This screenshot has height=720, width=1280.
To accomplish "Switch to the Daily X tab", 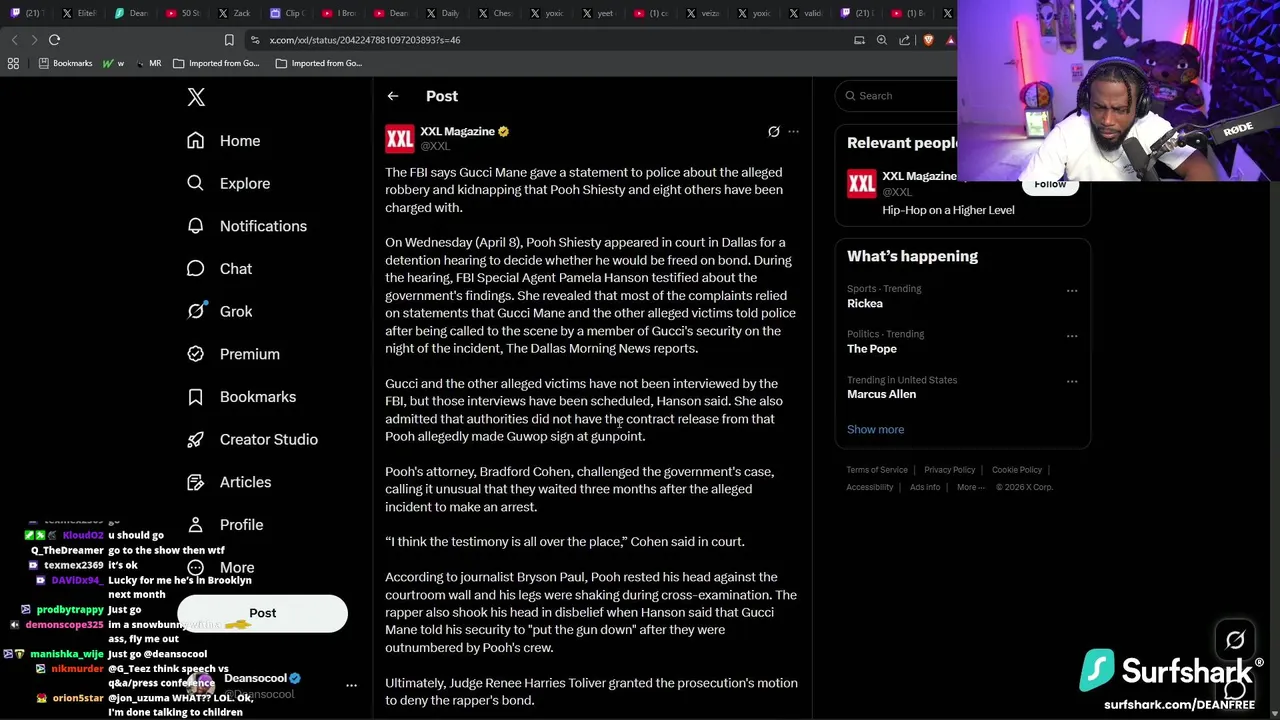I will click(x=443, y=13).
